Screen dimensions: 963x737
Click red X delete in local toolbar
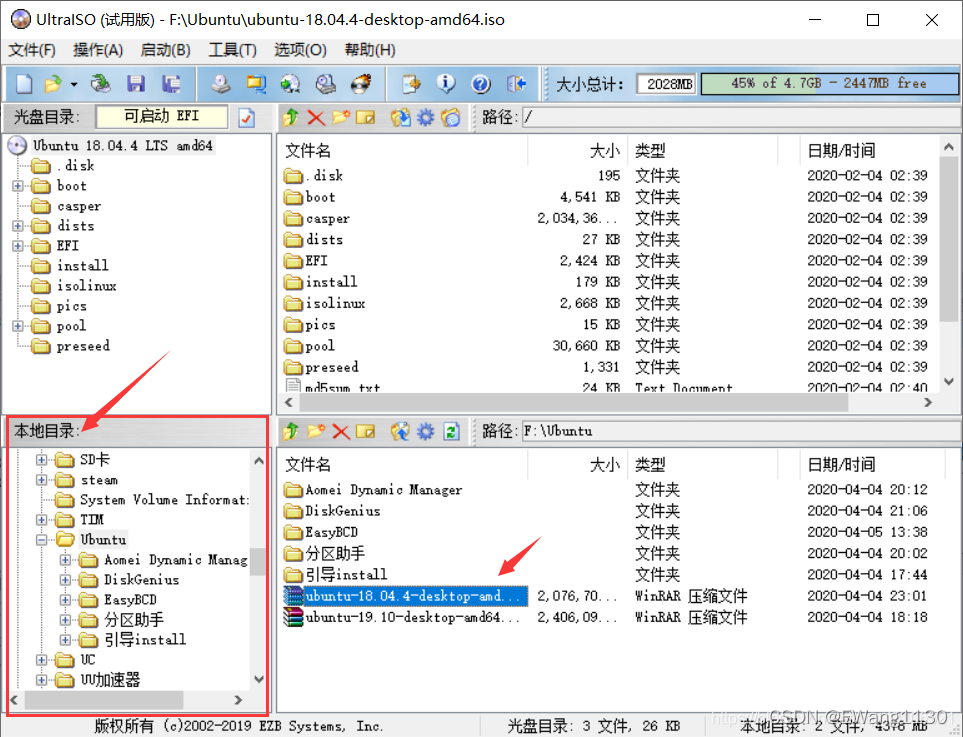pos(341,432)
